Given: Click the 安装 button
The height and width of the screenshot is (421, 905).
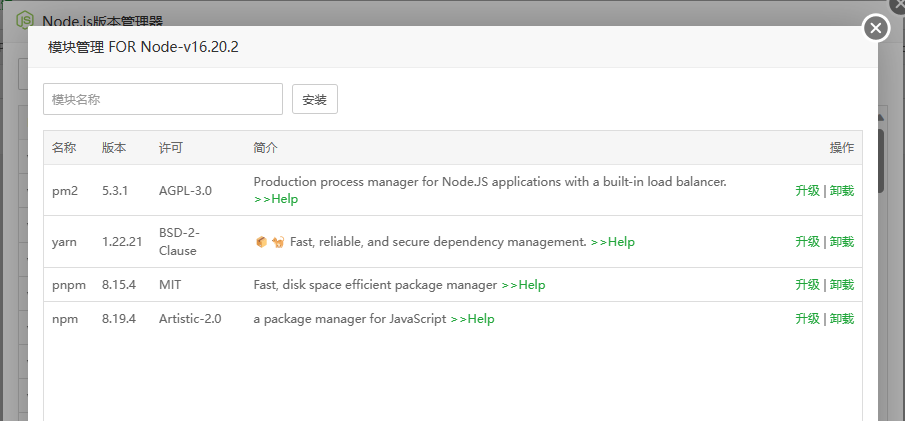Looking at the screenshot, I should click(x=315, y=99).
